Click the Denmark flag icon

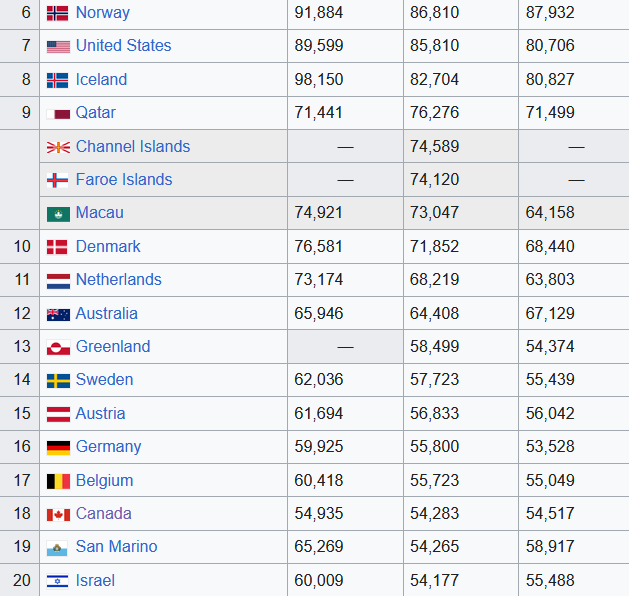(57, 247)
